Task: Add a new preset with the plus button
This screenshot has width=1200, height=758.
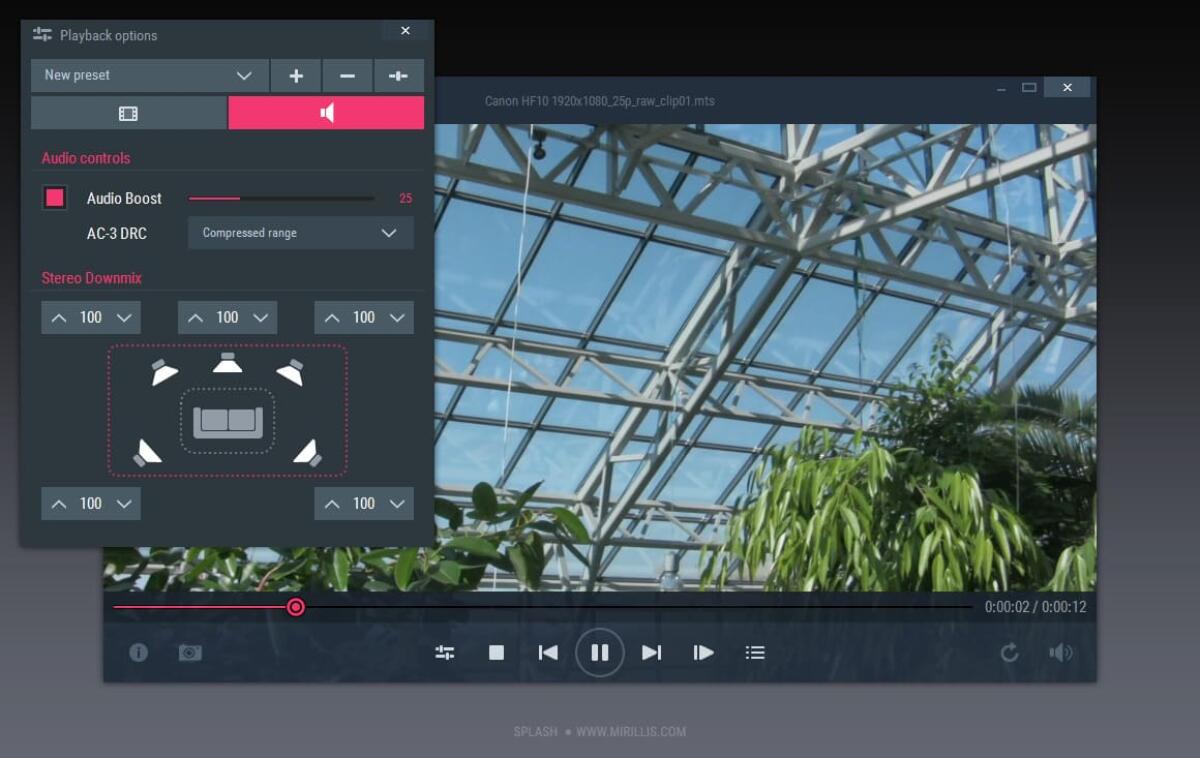Action: point(295,75)
